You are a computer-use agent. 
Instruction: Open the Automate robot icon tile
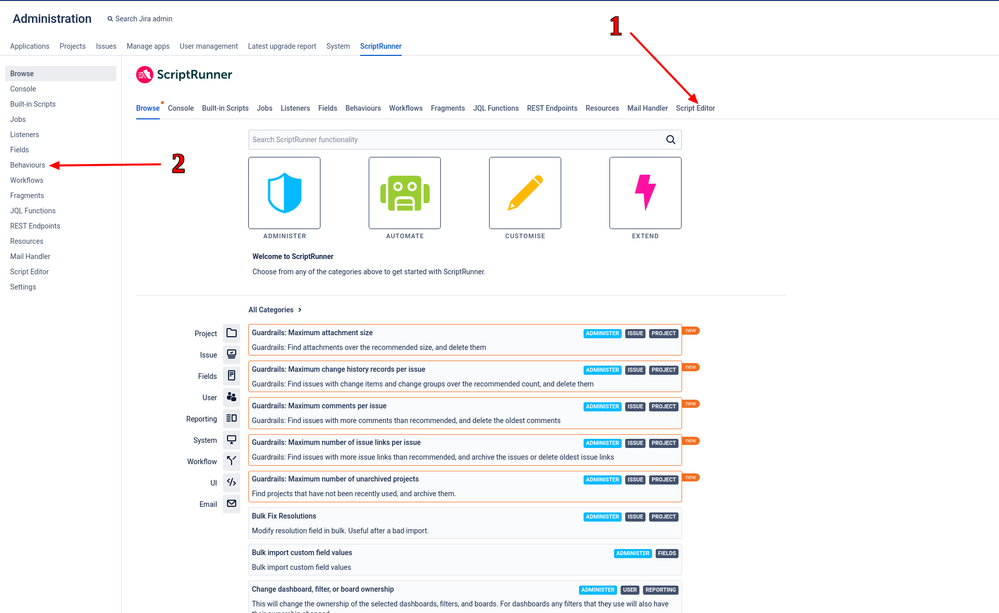coord(405,193)
